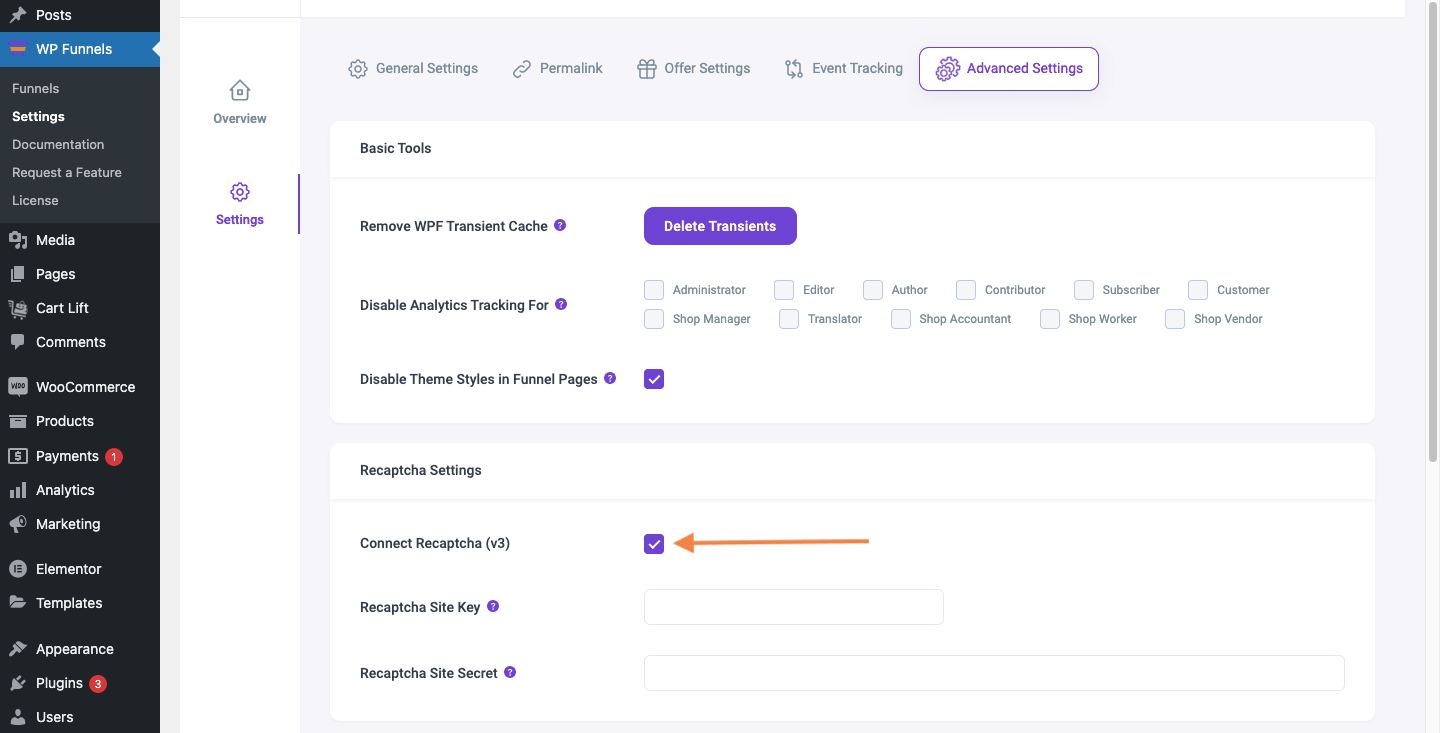Screen dimensions: 1440x733
Task: Open the Offer Settings tab
Action: click(693, 69)
